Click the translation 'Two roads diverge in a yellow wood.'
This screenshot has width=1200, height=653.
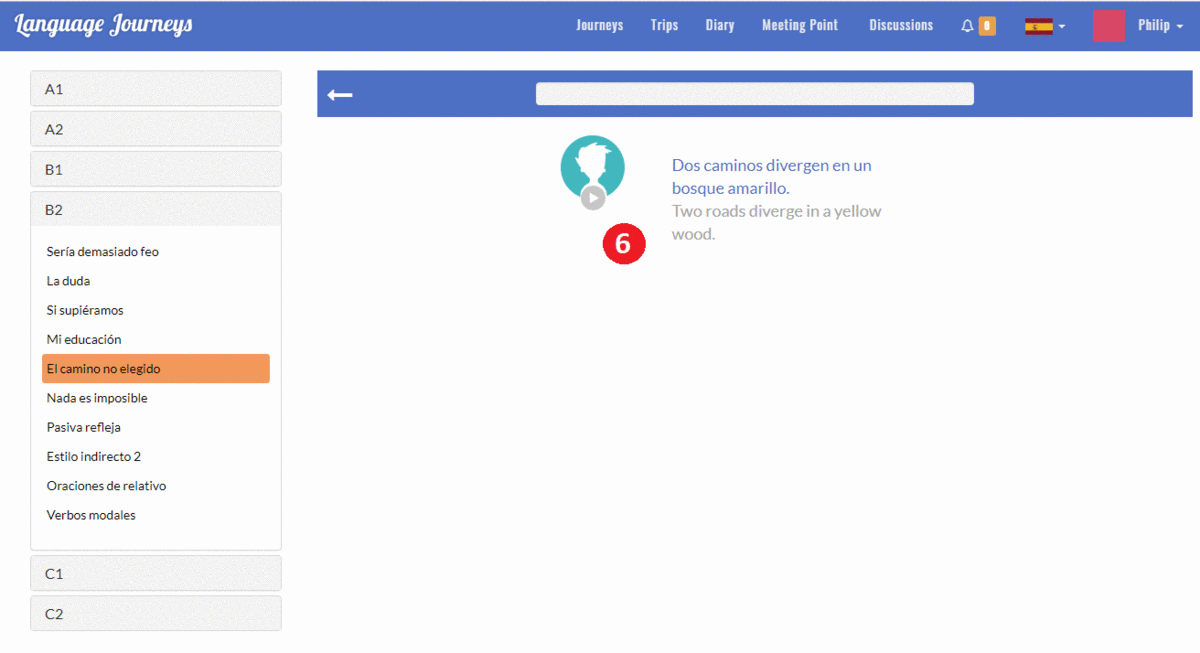[777, 222]
